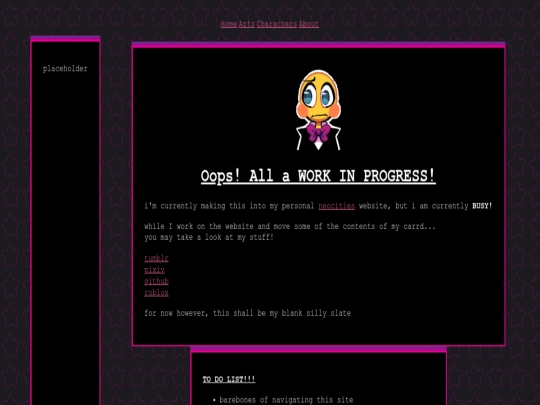540x405 pixels.
Task: Click the 'Oops! All a WORK IN PROGRESS!' heading
Action: 318,176
